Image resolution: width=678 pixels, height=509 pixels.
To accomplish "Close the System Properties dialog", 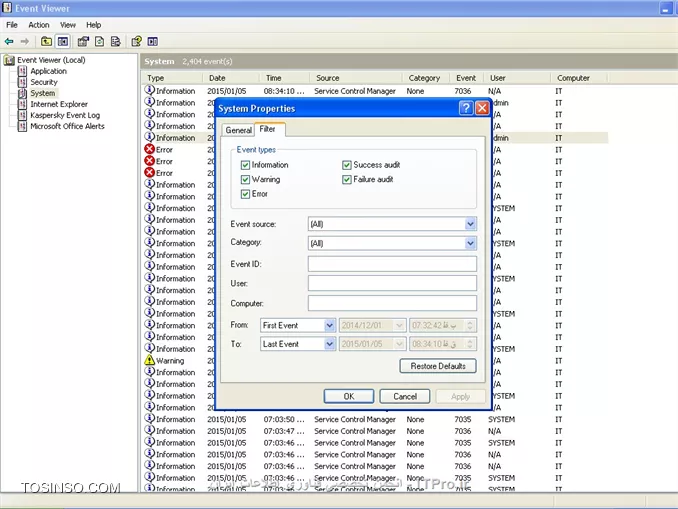I will (482, 108).
